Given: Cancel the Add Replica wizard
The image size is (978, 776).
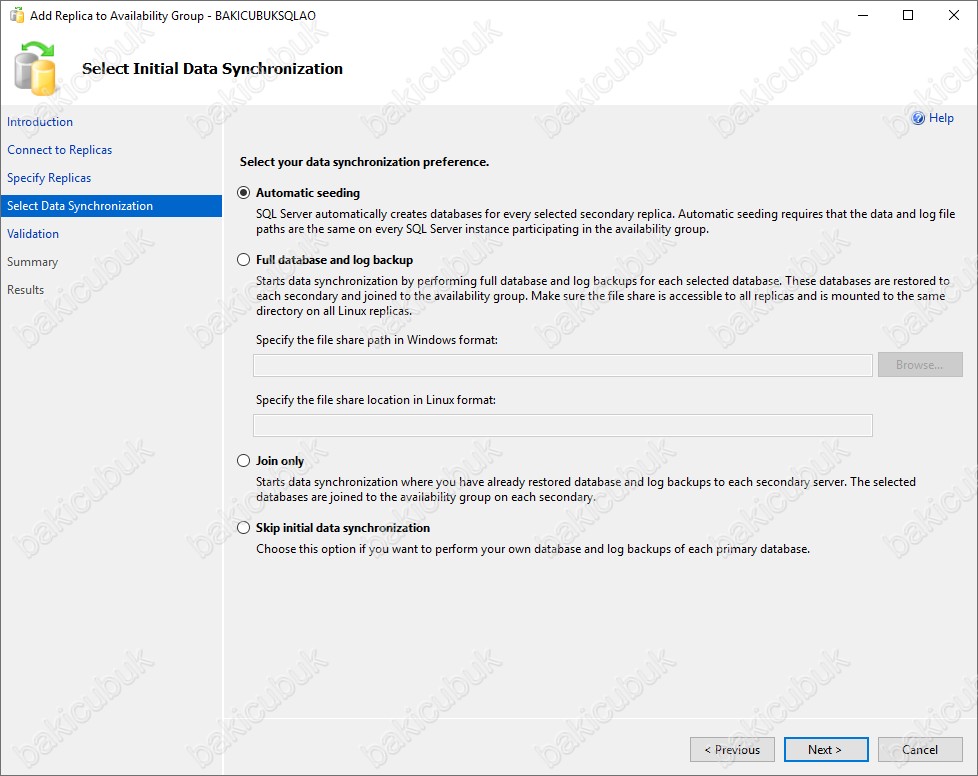Looking at the screenshot, I should tap(920, 750).
